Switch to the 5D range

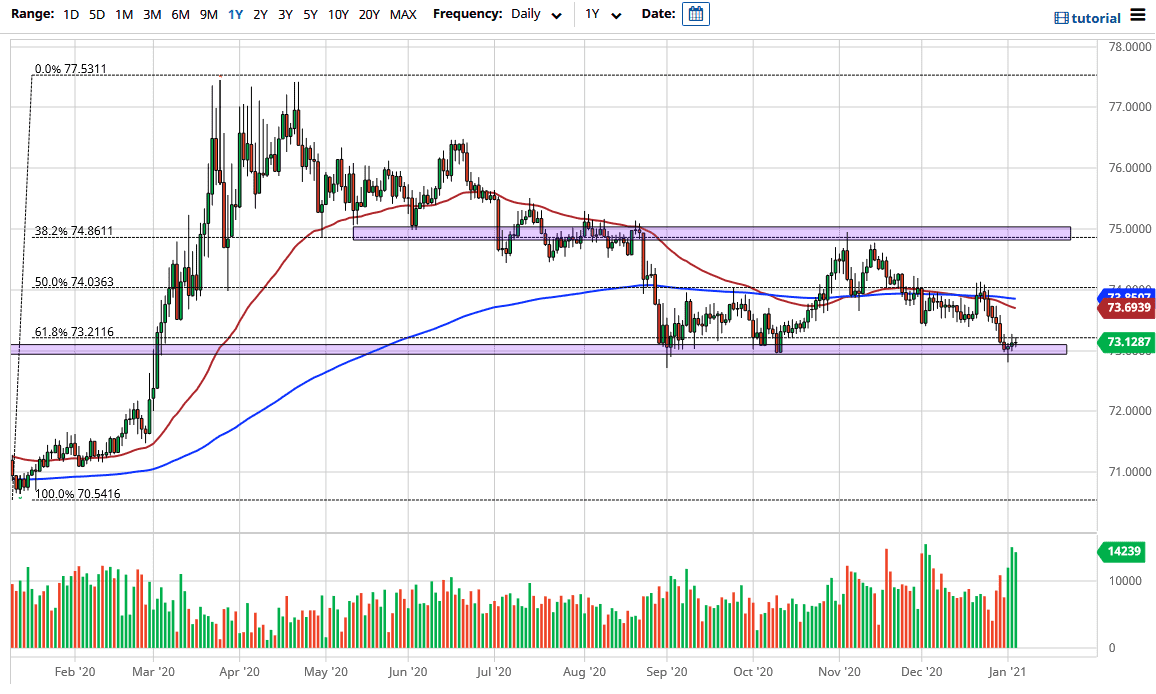click(x=96, y=15)
